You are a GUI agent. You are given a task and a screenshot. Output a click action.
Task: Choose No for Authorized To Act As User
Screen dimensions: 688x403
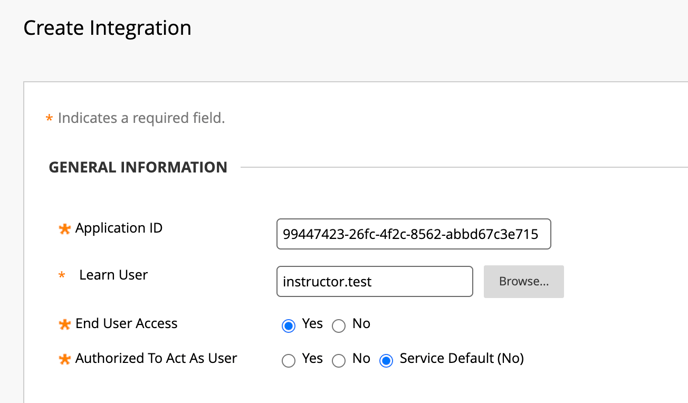point(338,360)
